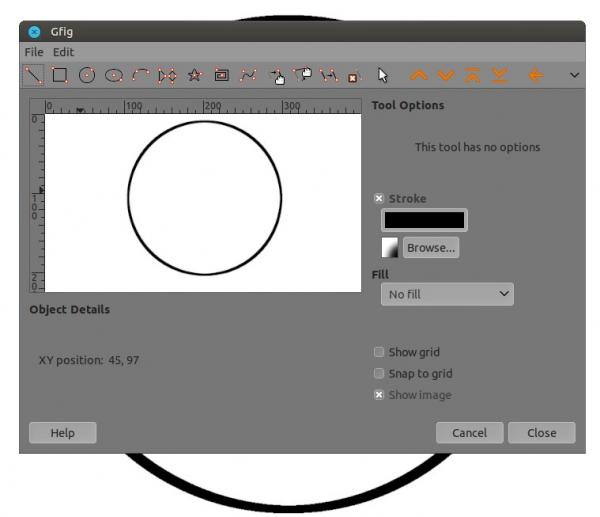The height and width of the screenshot is (517, 600).
Task: Click the Help button
Action: [x=63, y=433]
